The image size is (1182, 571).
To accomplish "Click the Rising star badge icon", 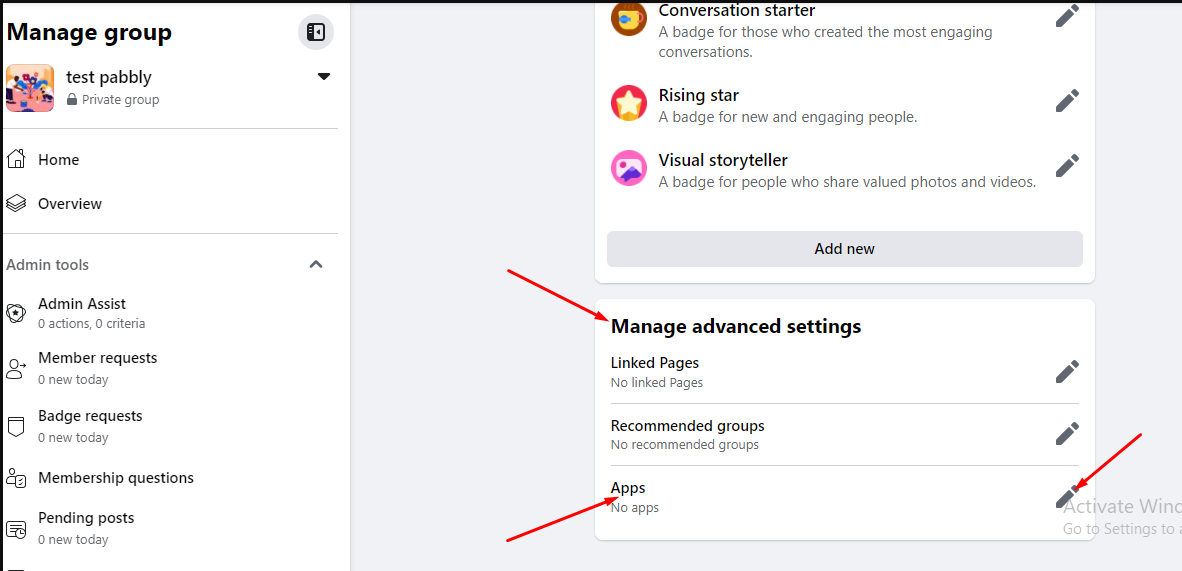I will tap(629, 103).
